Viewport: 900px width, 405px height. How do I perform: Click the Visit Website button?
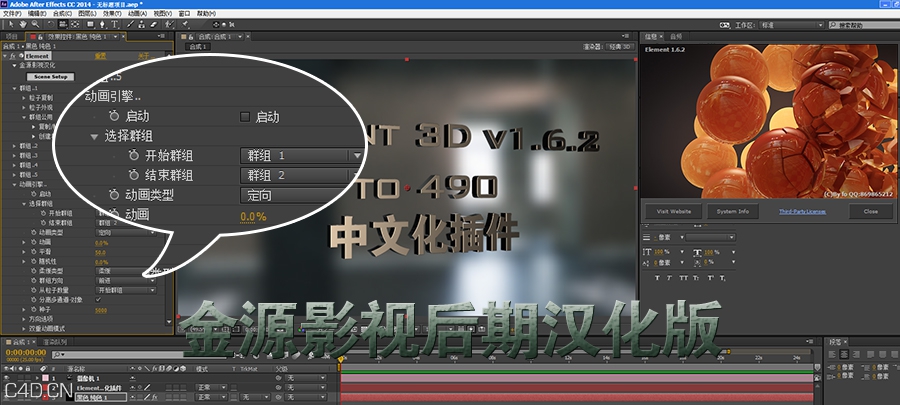tap(673, 211)
